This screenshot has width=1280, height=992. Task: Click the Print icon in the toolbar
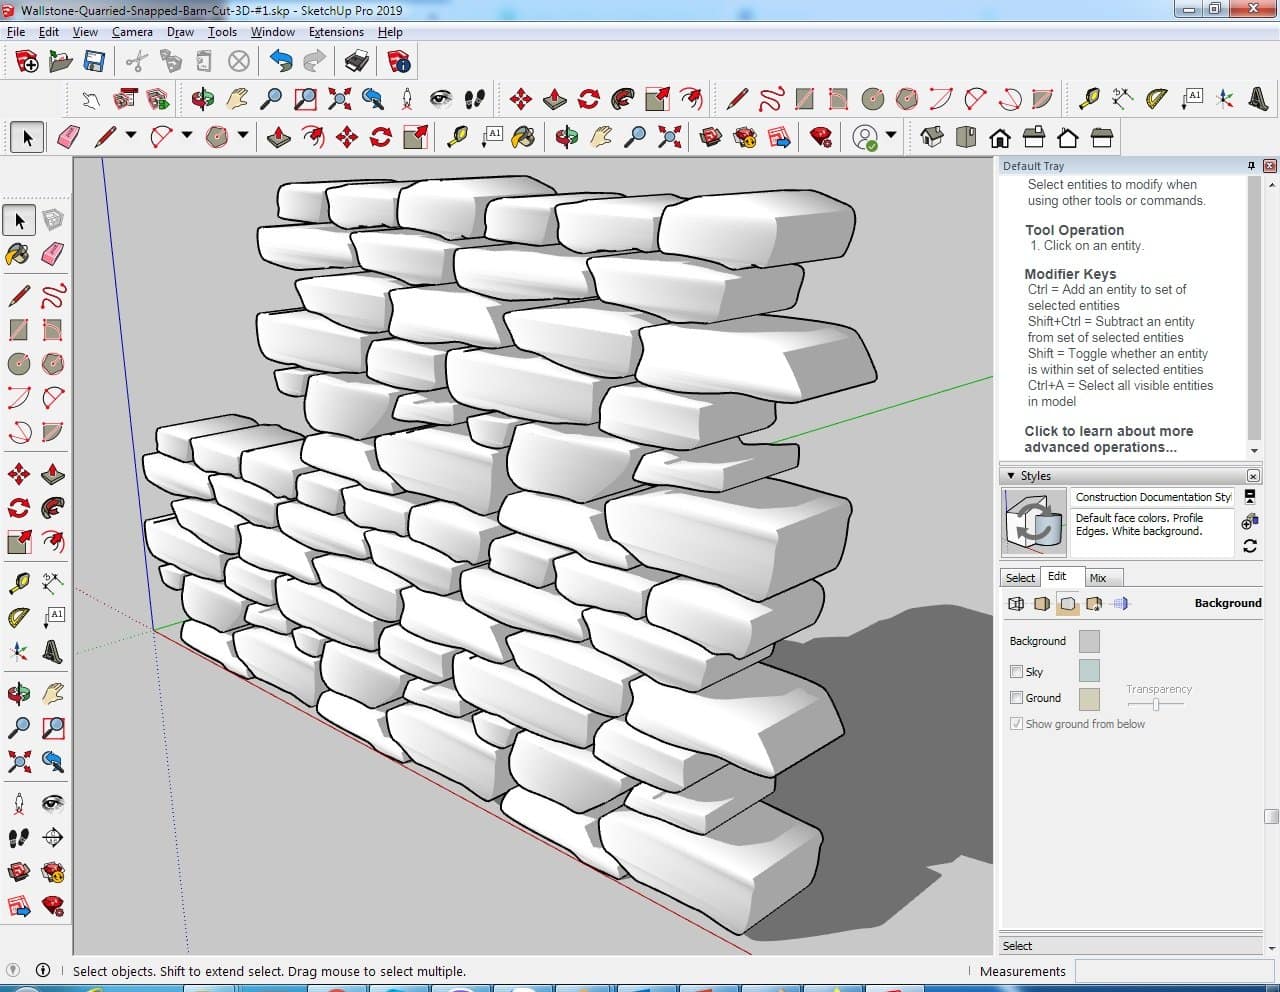[356, 62]
